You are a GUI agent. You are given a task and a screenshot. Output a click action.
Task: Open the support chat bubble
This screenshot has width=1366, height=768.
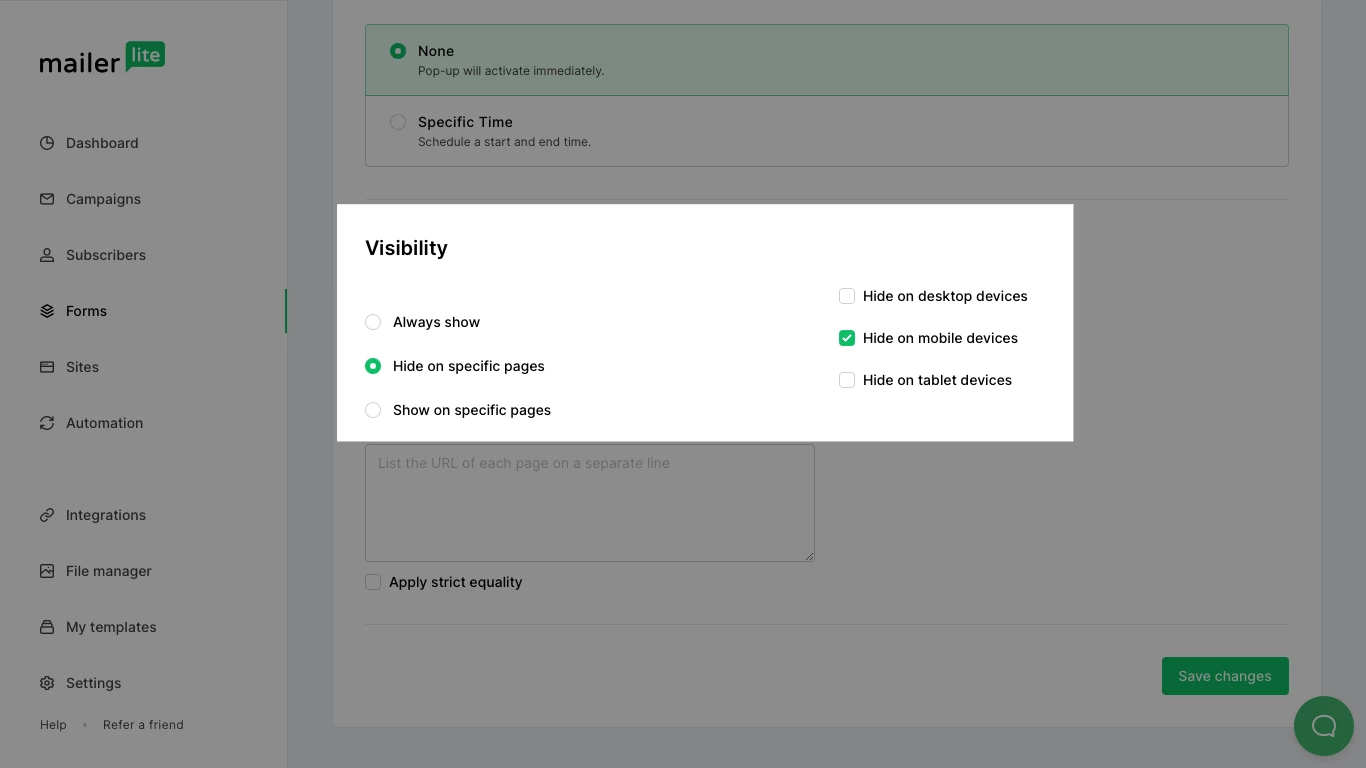click(1323, 725)
